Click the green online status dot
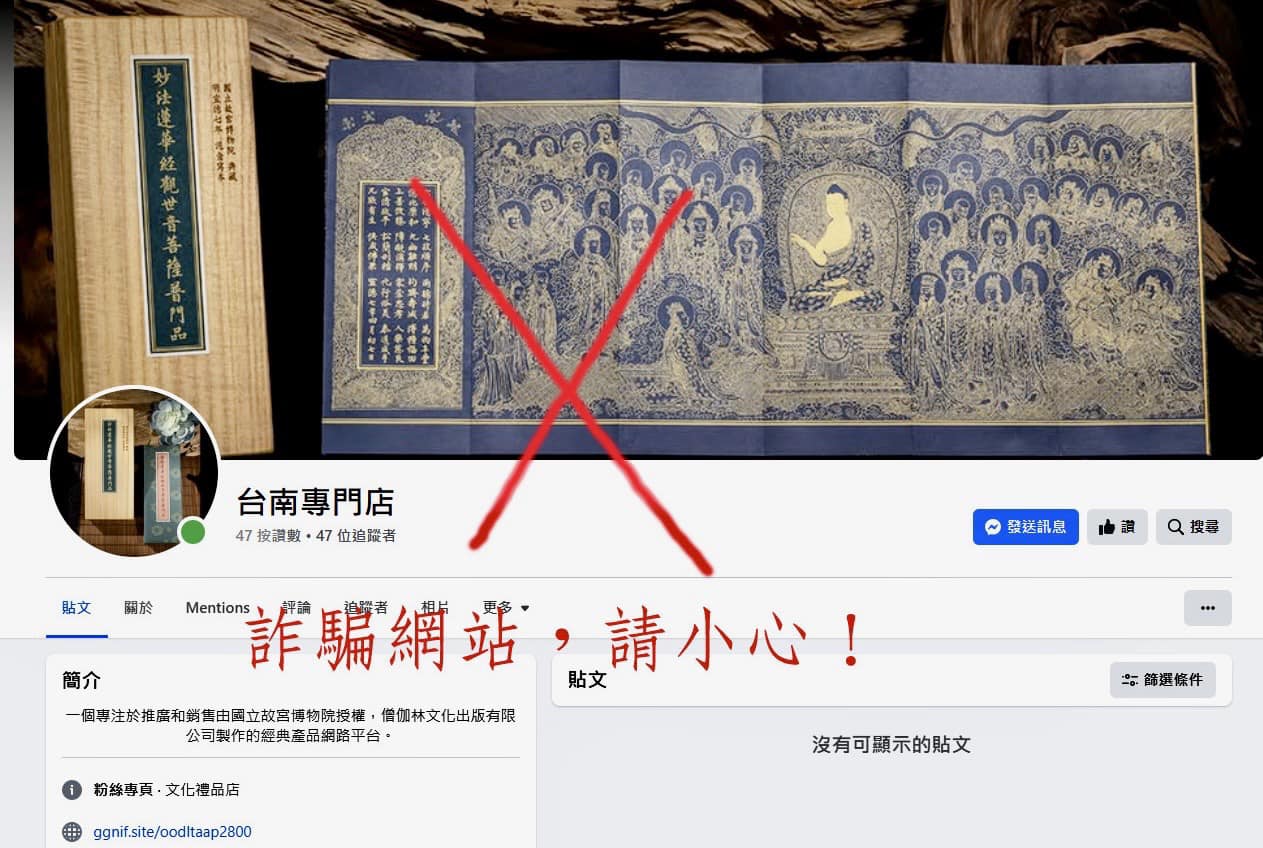The width and height of the screenshot is (1263, 848). 193,532
